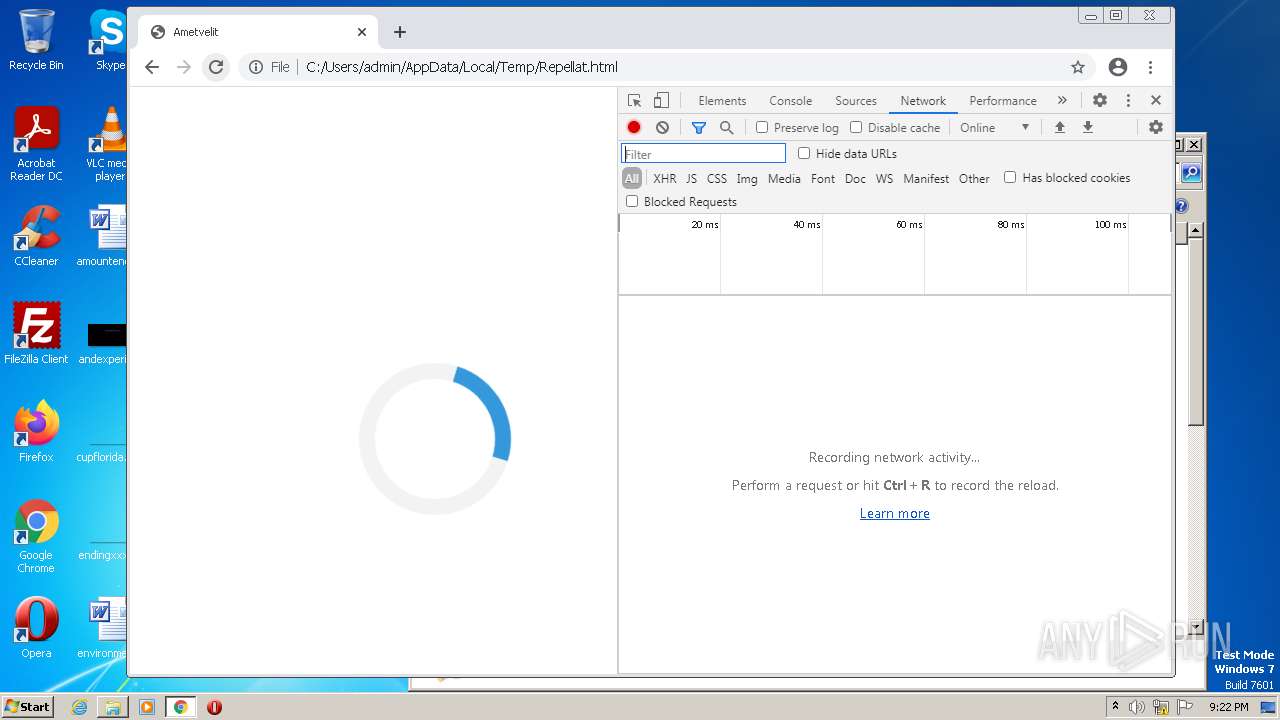Stop recording network log

634,128
